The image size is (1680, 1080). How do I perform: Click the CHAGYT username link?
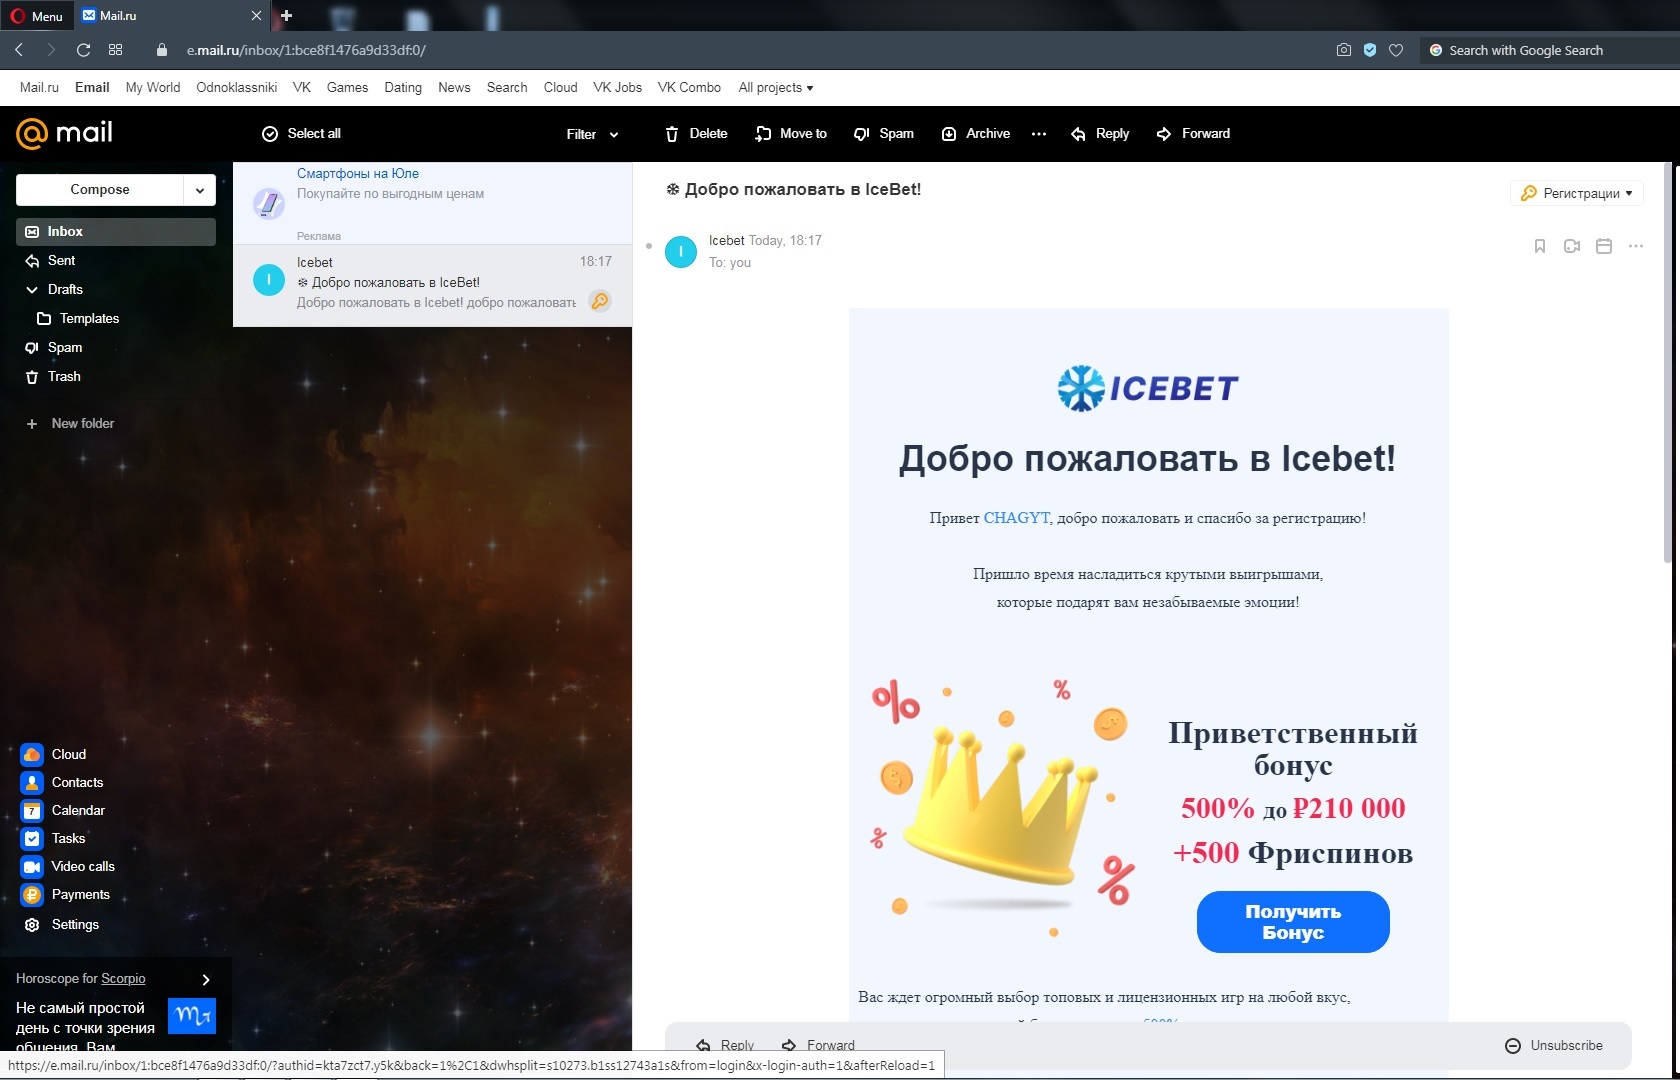click(1016, 518)
